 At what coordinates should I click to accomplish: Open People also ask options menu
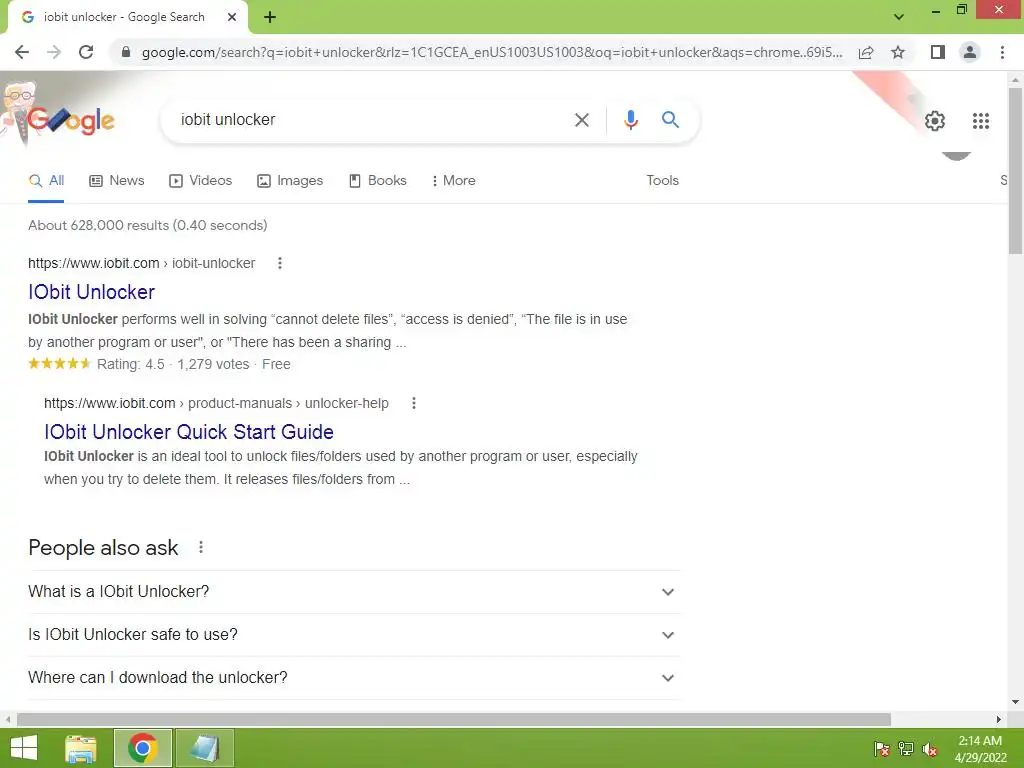(x=201, y=547)
